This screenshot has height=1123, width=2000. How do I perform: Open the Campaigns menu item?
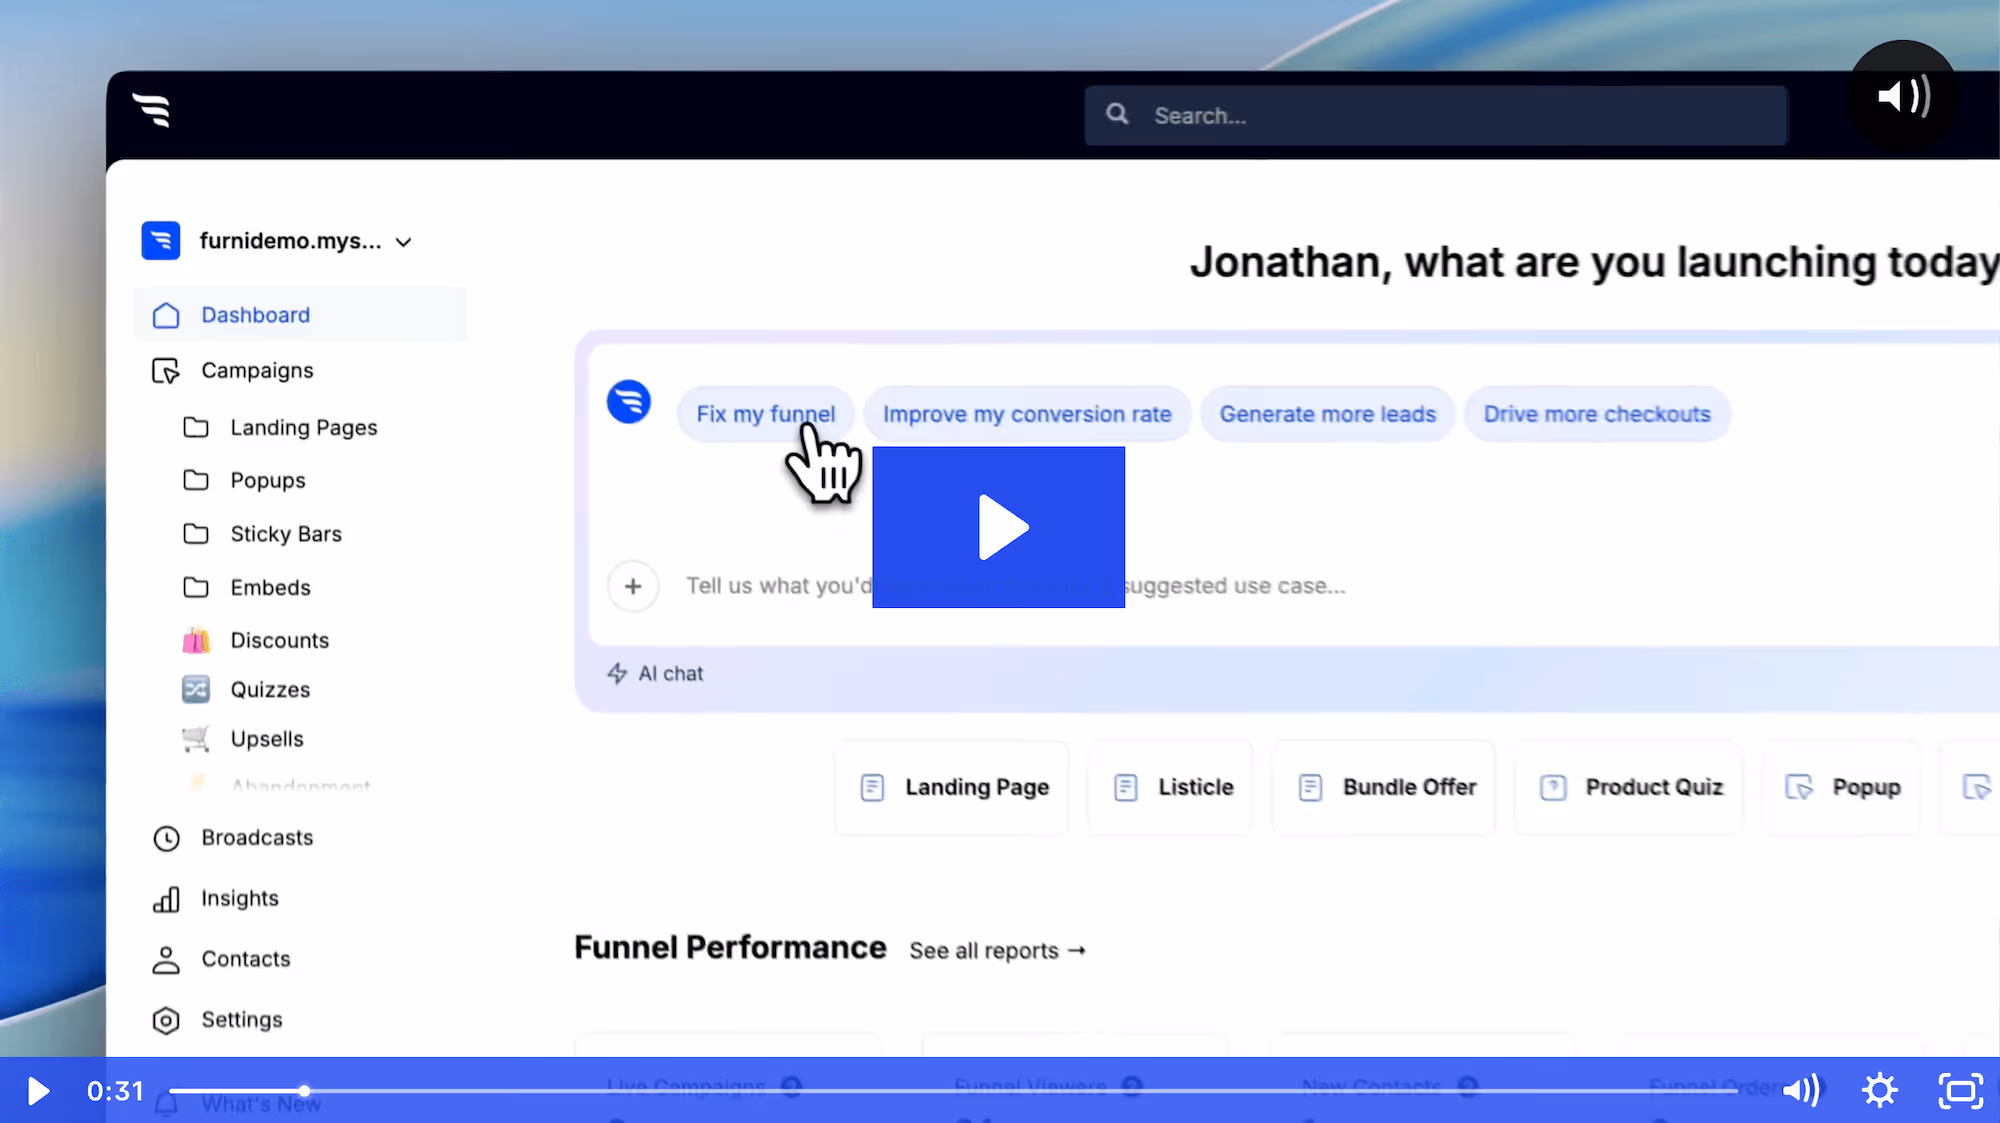point(256,370)
